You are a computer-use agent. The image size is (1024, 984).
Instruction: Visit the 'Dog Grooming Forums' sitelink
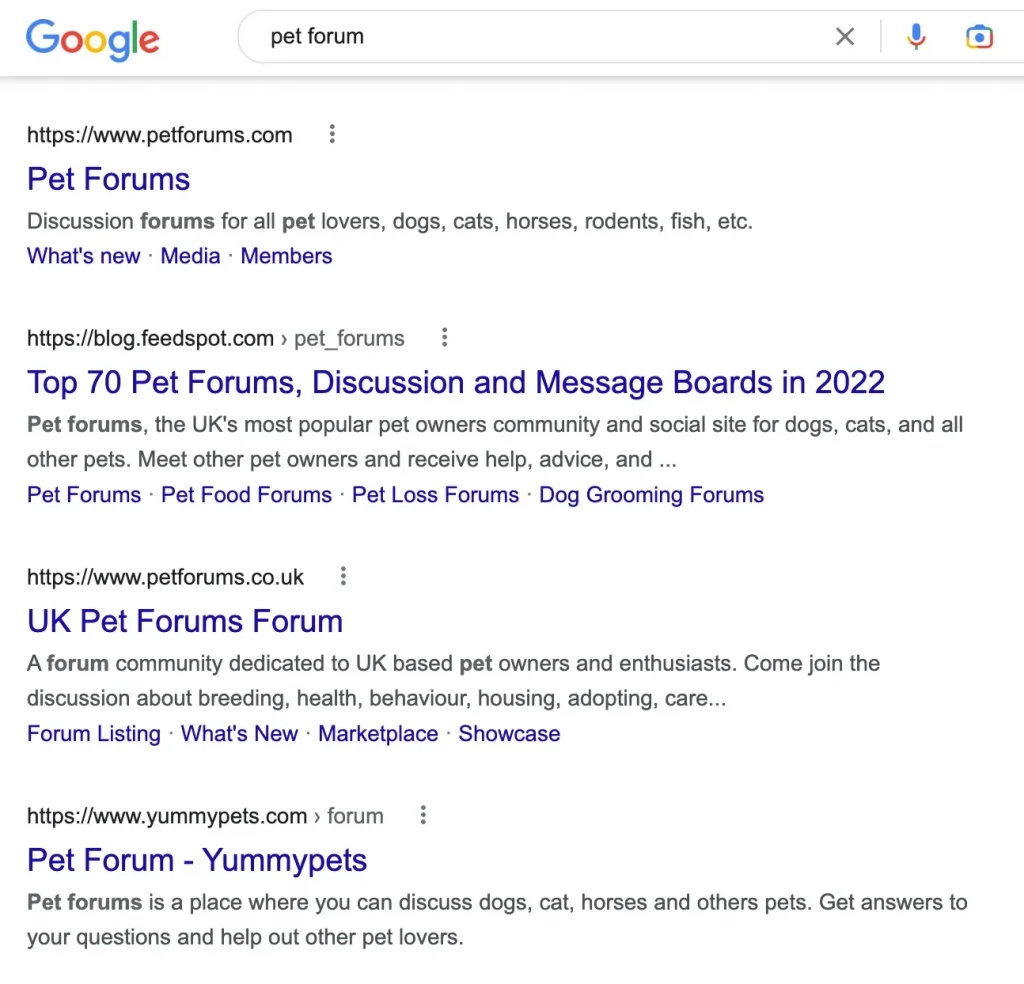(652, 495)
